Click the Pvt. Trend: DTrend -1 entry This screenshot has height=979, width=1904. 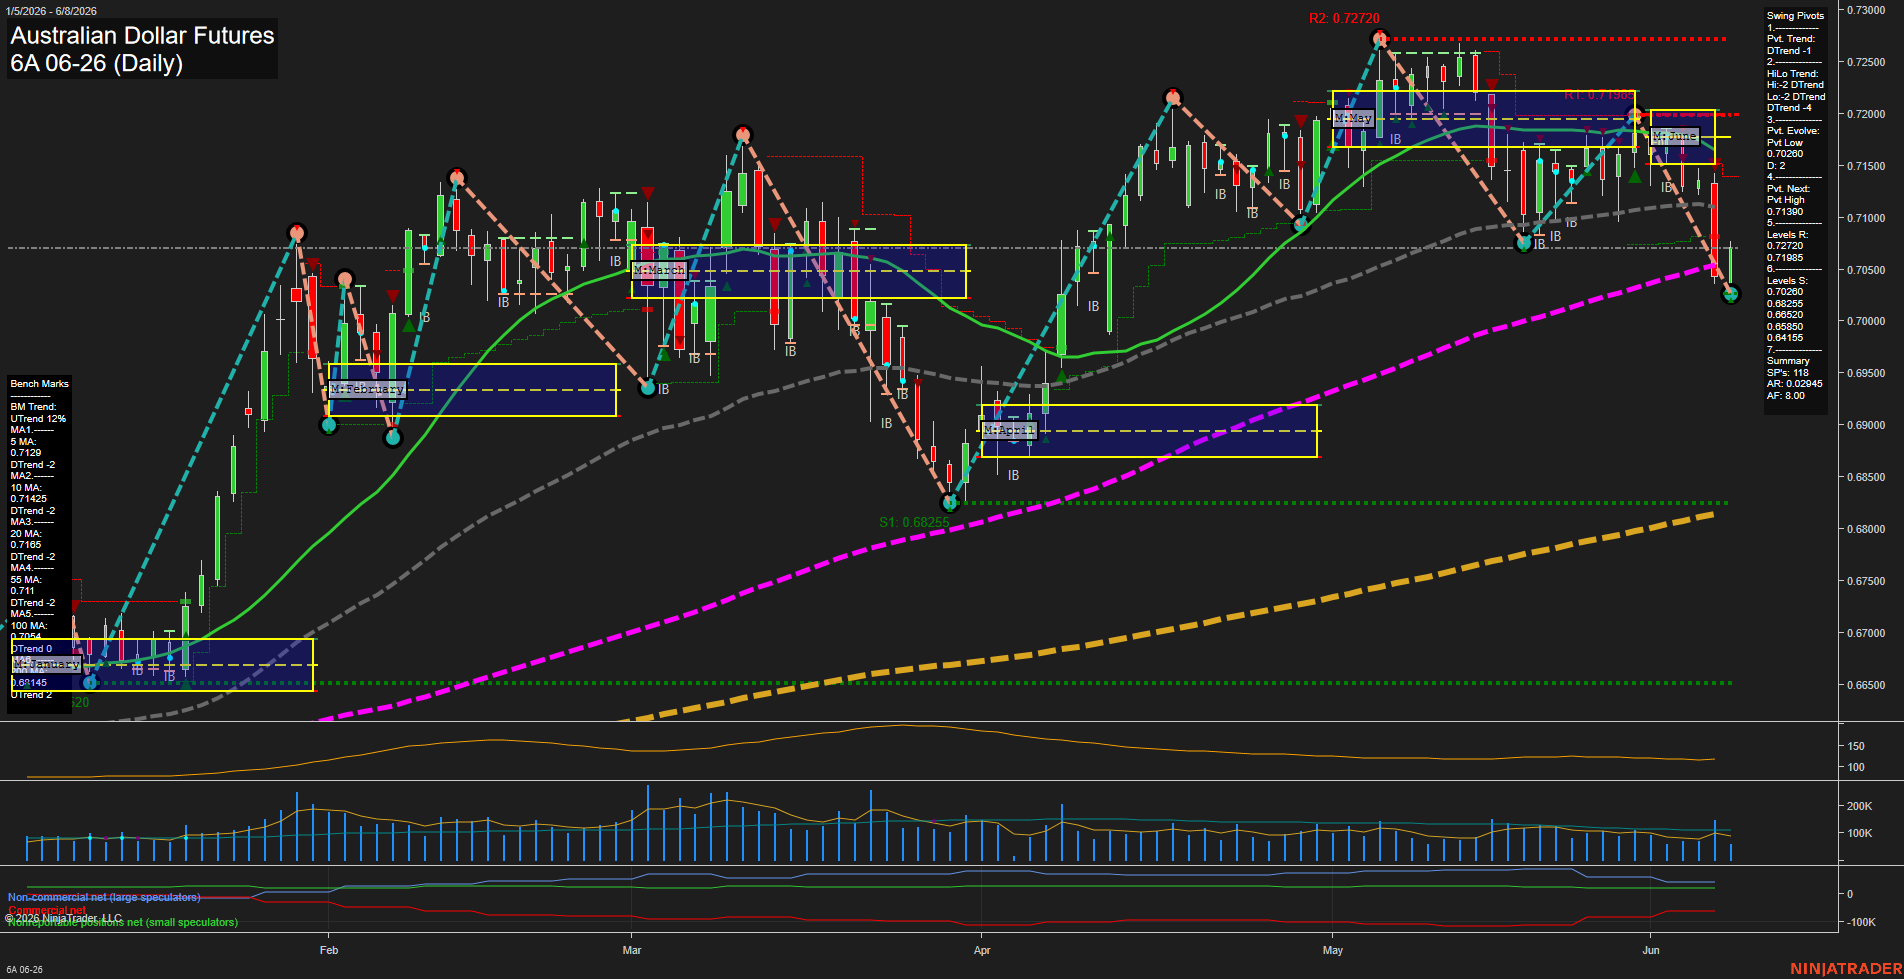point(1791,45)
